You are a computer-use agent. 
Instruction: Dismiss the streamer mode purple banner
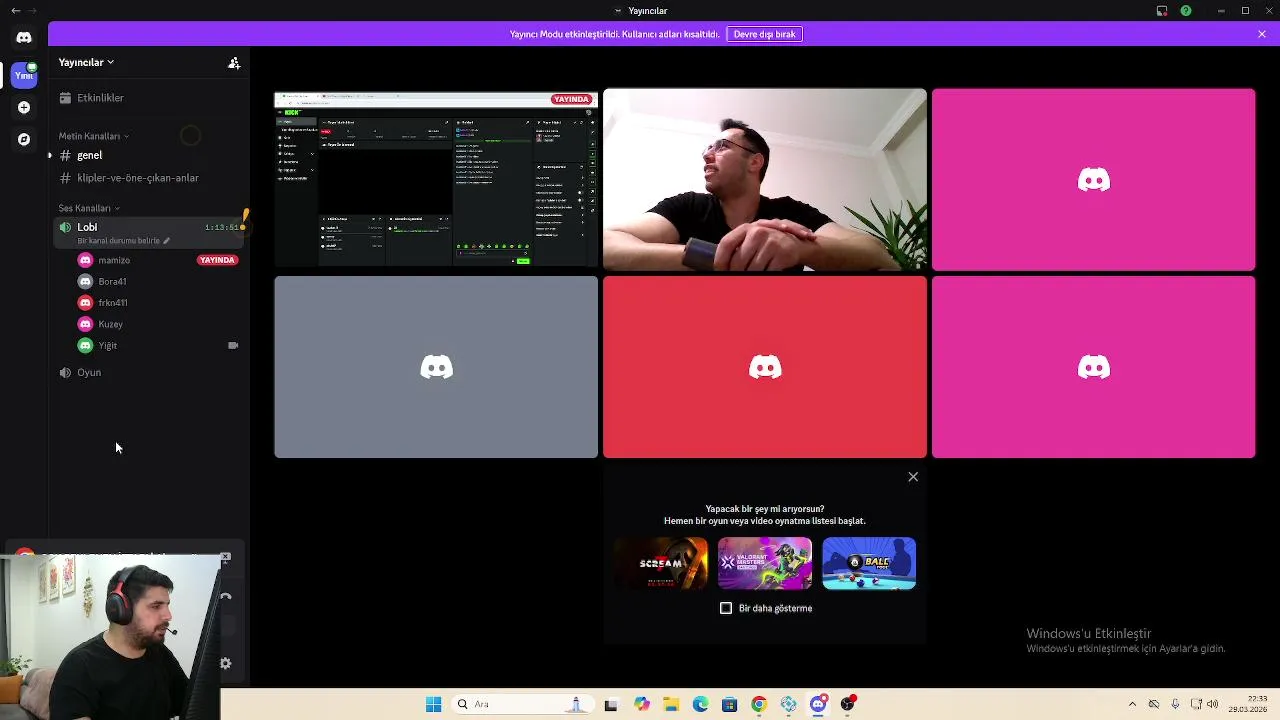1262,34
